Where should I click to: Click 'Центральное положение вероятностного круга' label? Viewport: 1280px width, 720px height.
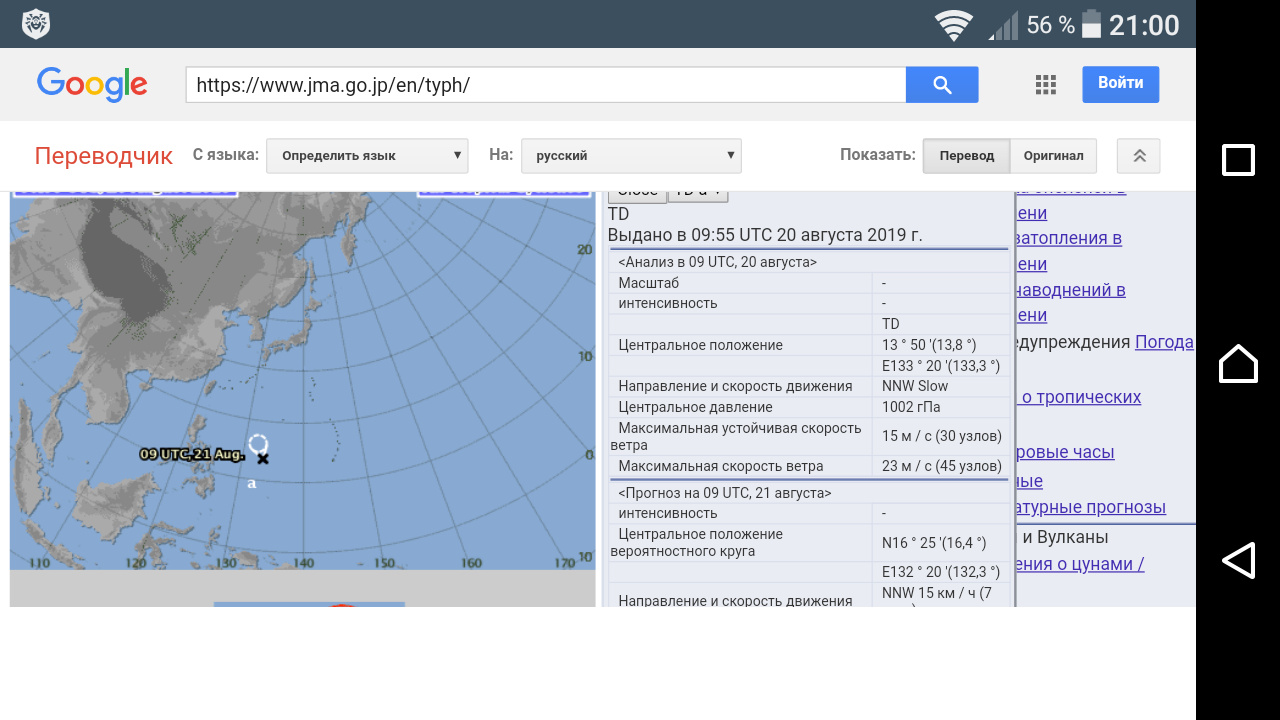(697, 543)
